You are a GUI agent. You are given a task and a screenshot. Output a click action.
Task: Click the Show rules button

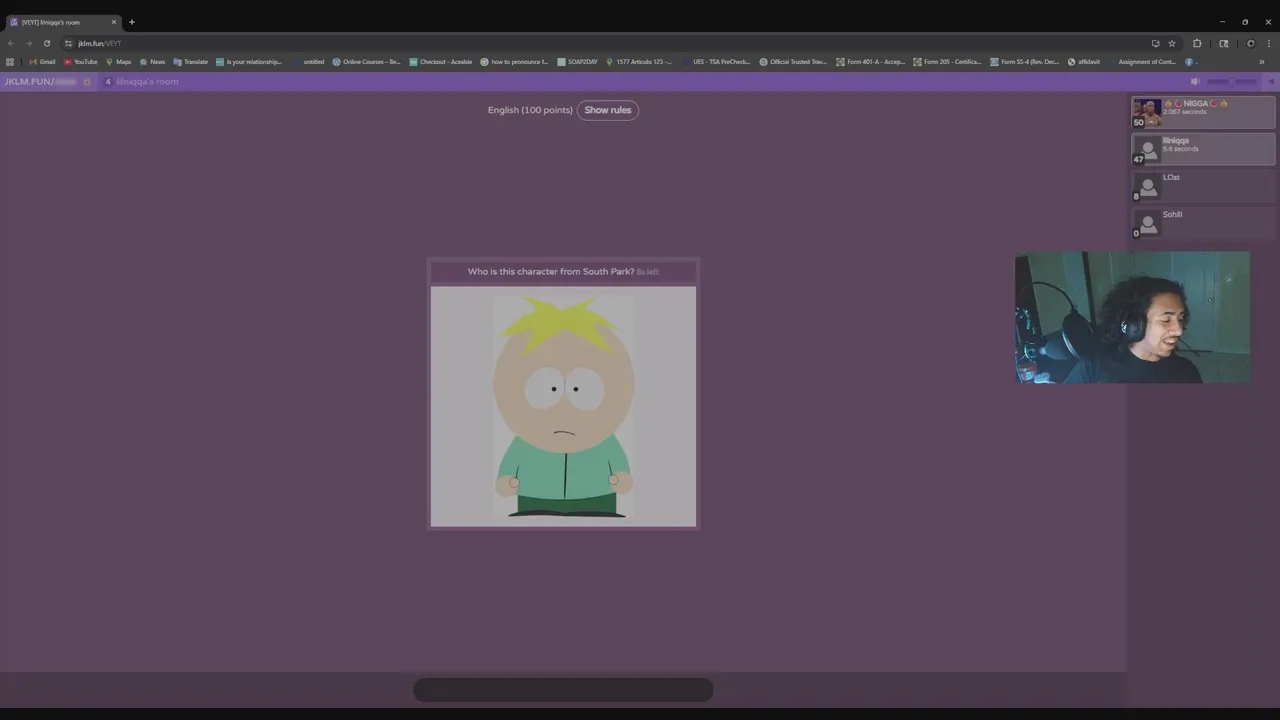(x=608, y=110)
